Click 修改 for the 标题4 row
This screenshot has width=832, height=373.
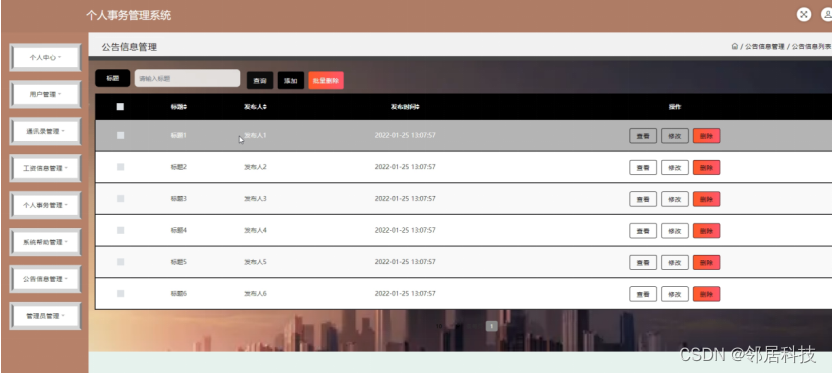675,231
